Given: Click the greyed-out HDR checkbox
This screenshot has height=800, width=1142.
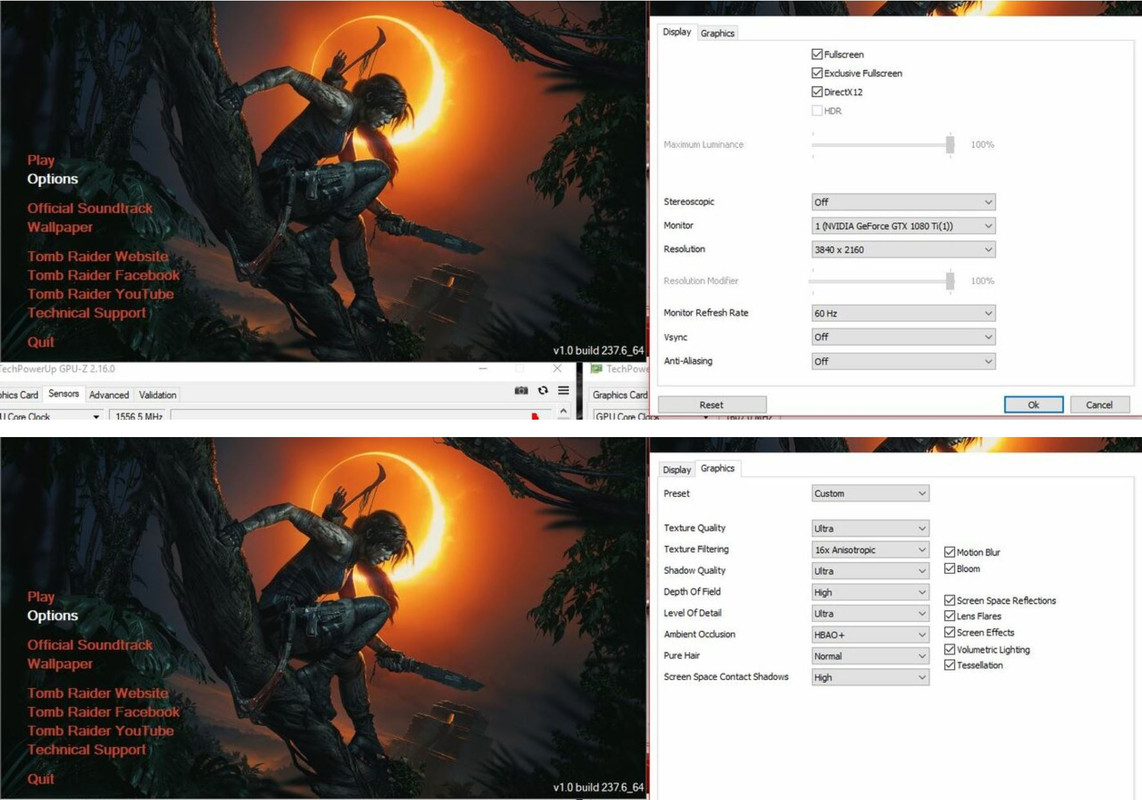Looking at the screenshot, I should (817, 111).
